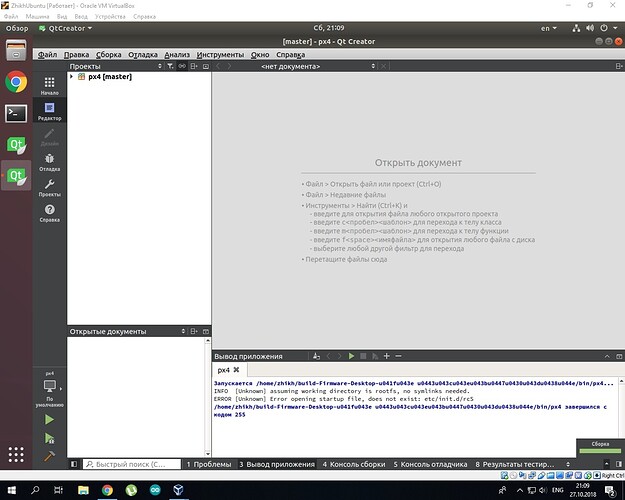Open the Начало welcome mode
The height and width of the screenshot is (500, 625).
49,86
